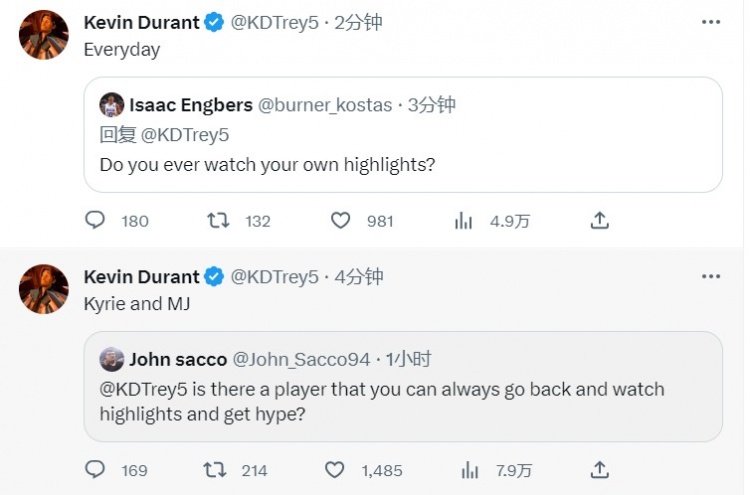View analytics of 'Everyday' tweet
This screenshot has height=495, width=750.
[x=463, y=221]
